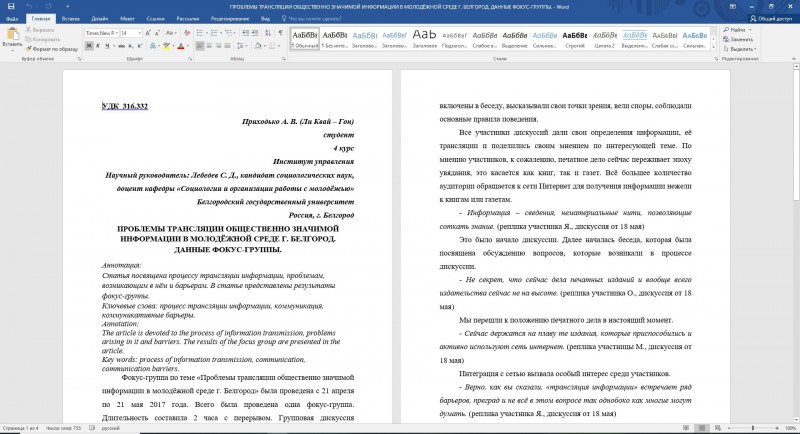Activate Format Painter (Формат по образцу)
The image size is (800, 434).
point(52,49)
